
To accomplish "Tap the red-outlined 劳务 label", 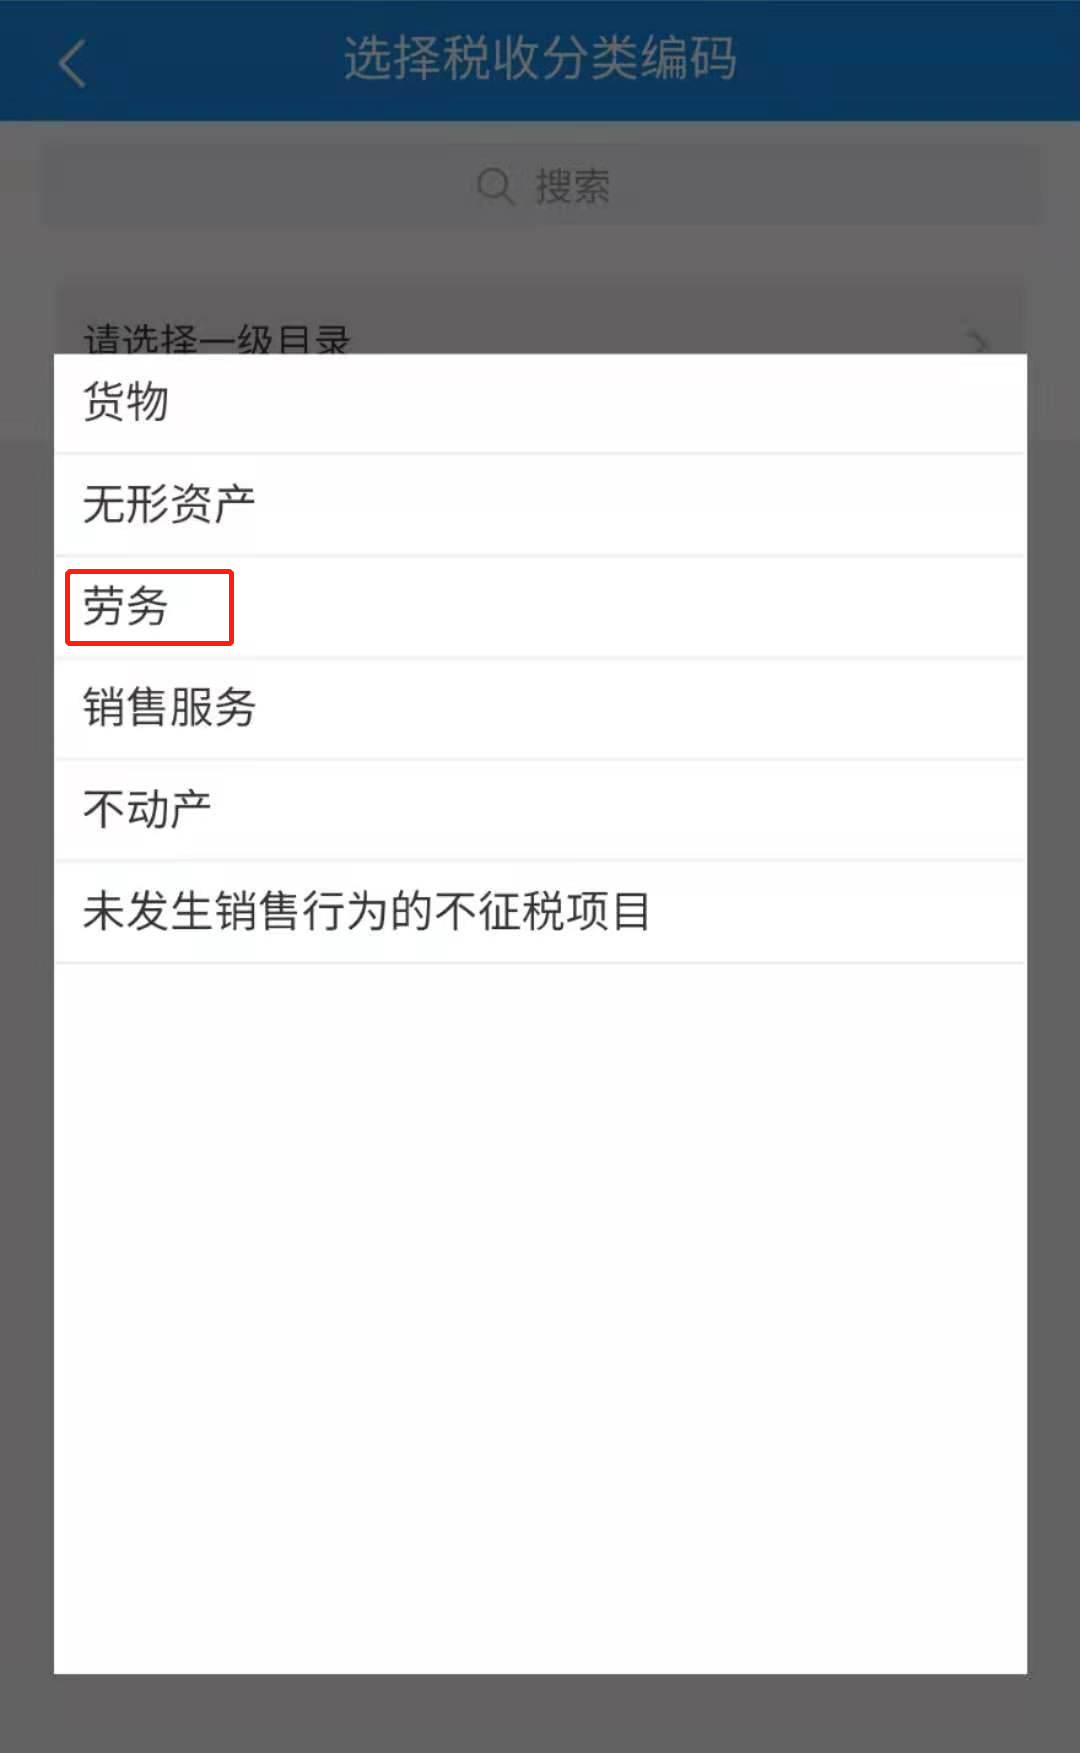I will (x=125, y=607).
